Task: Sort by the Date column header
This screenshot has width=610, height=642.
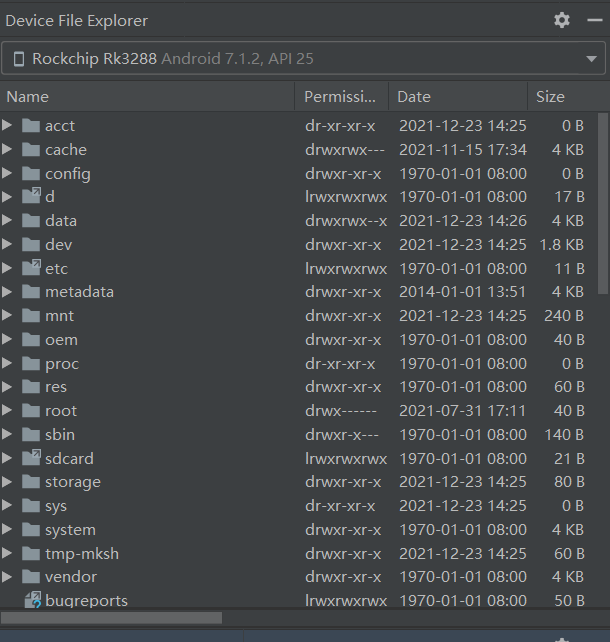Action: coord(458,97)
